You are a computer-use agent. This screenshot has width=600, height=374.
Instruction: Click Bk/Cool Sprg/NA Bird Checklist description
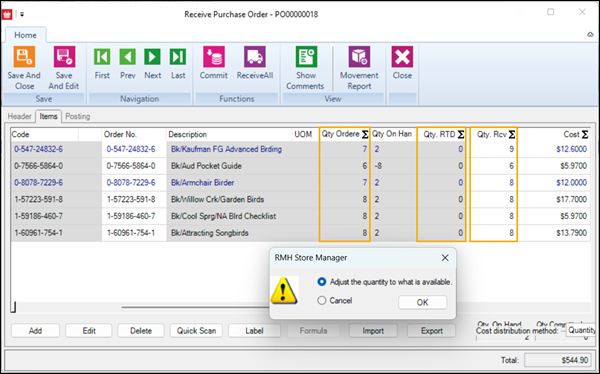point(223,216)
